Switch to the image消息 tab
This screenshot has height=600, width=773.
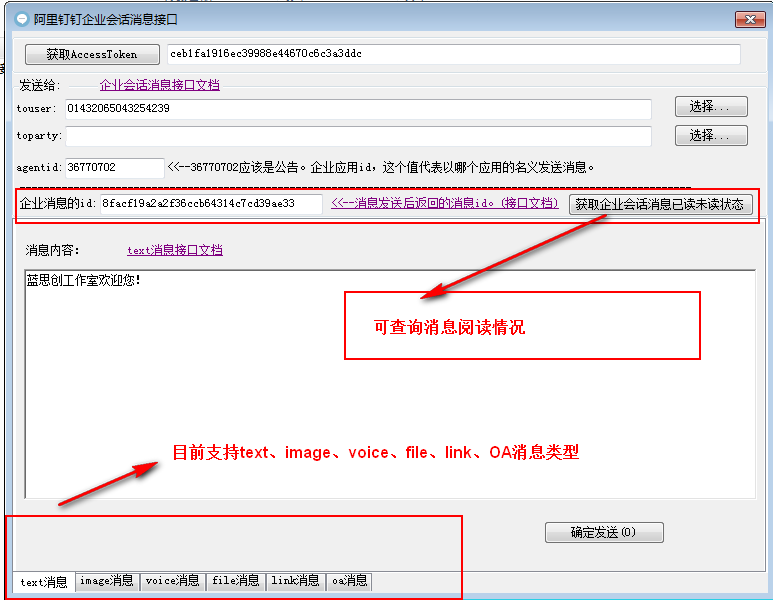[106, 581]
